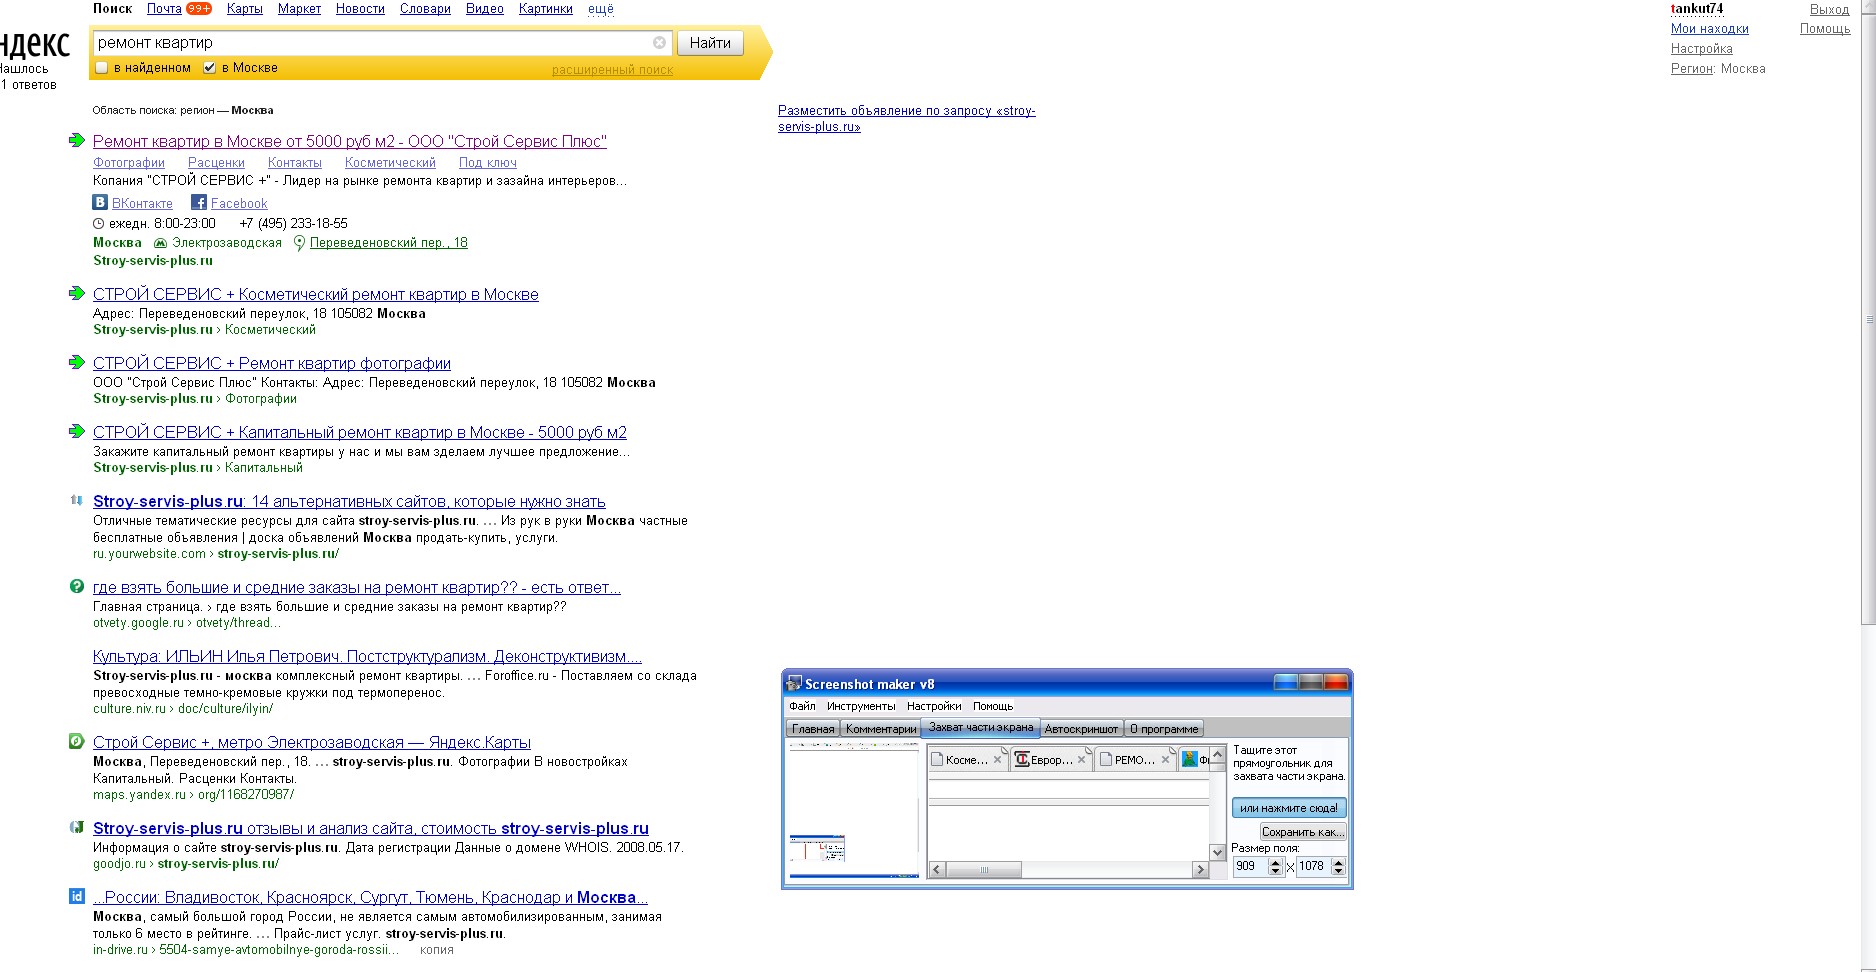Screen dimensions: 1876x972
Task: Click green arrow beside Косметический ремонт result
Action: 76,293
